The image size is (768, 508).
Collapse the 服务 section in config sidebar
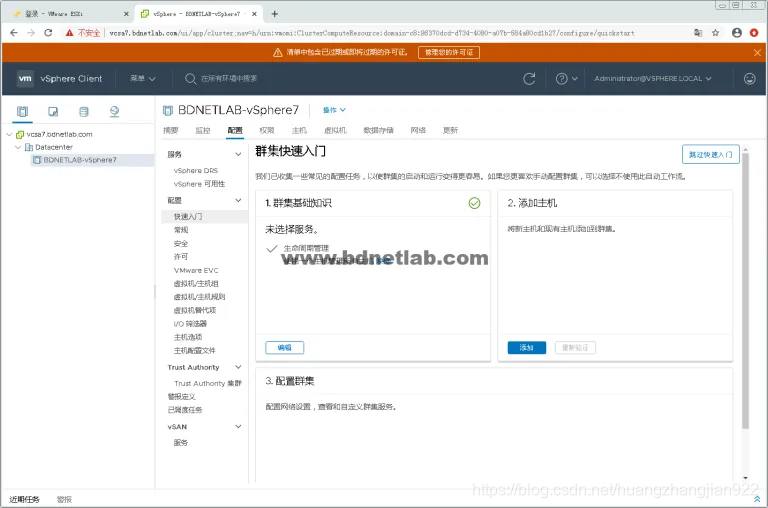coord(238,154)
